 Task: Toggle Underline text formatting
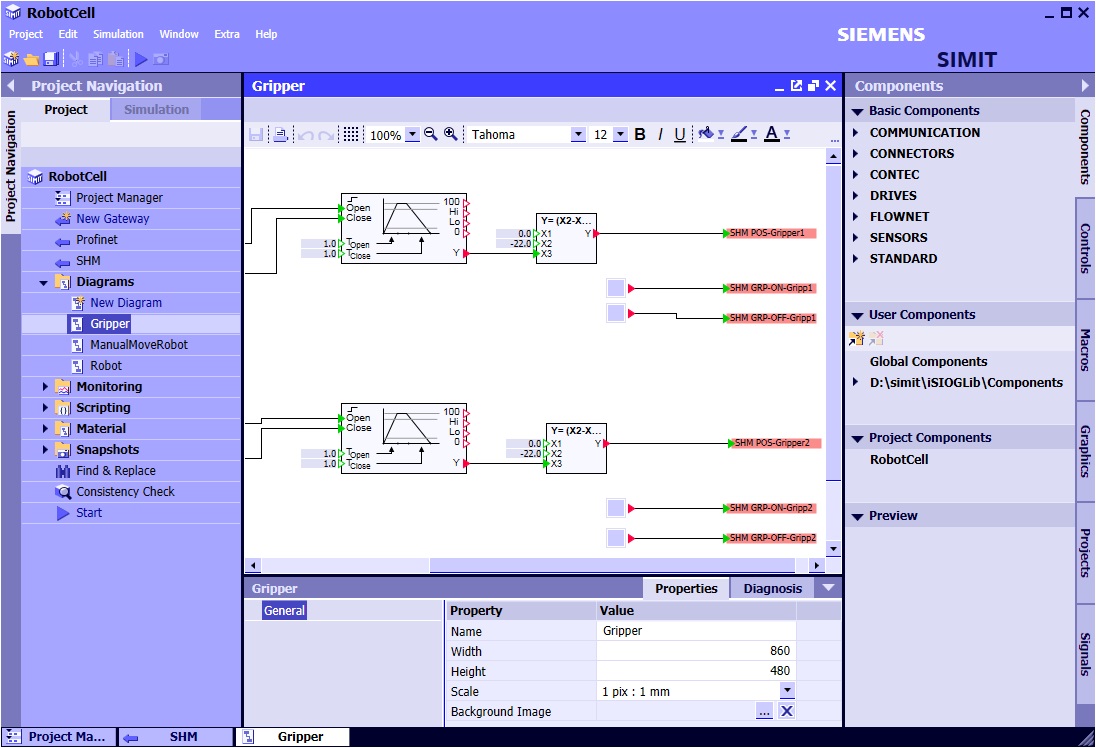(x=680, y=134)
